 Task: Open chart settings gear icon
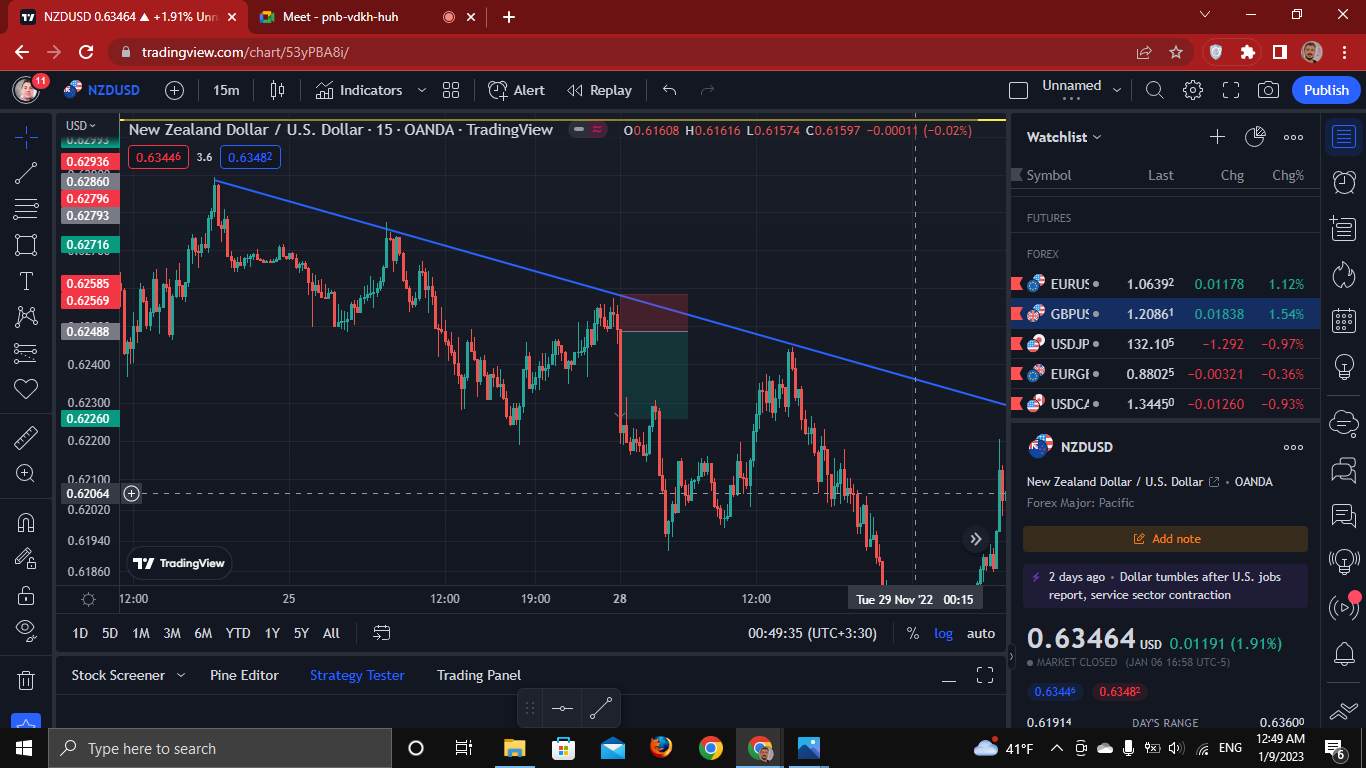(x=1192, y=90)
